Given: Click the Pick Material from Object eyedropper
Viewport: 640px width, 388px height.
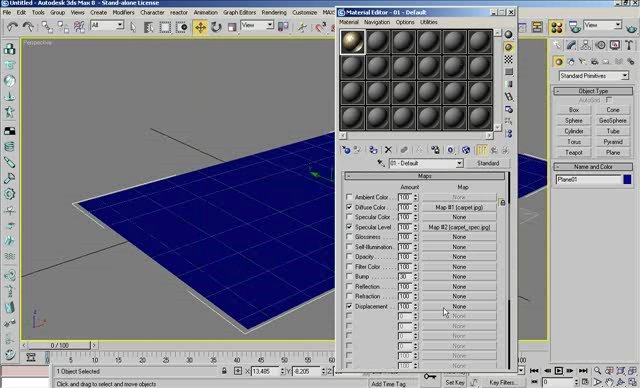Looking at the screenshot, I should (381, 163).
